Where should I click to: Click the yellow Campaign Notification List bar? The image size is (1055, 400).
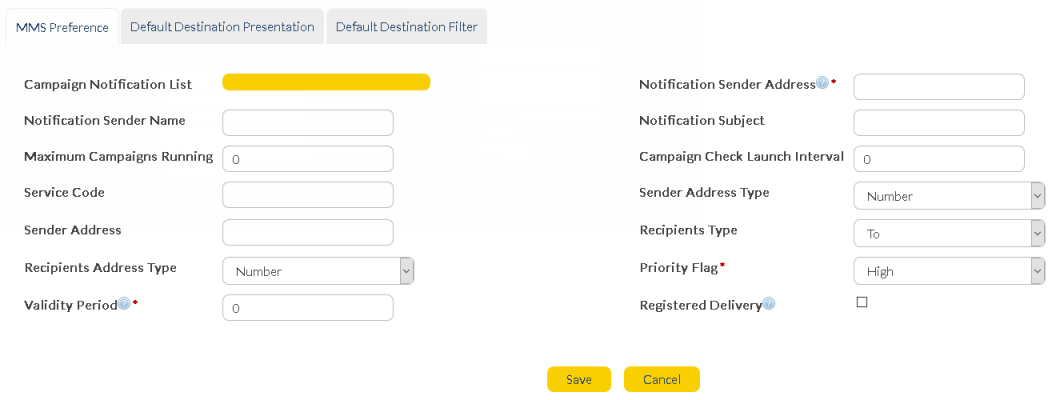click(326, 82)
